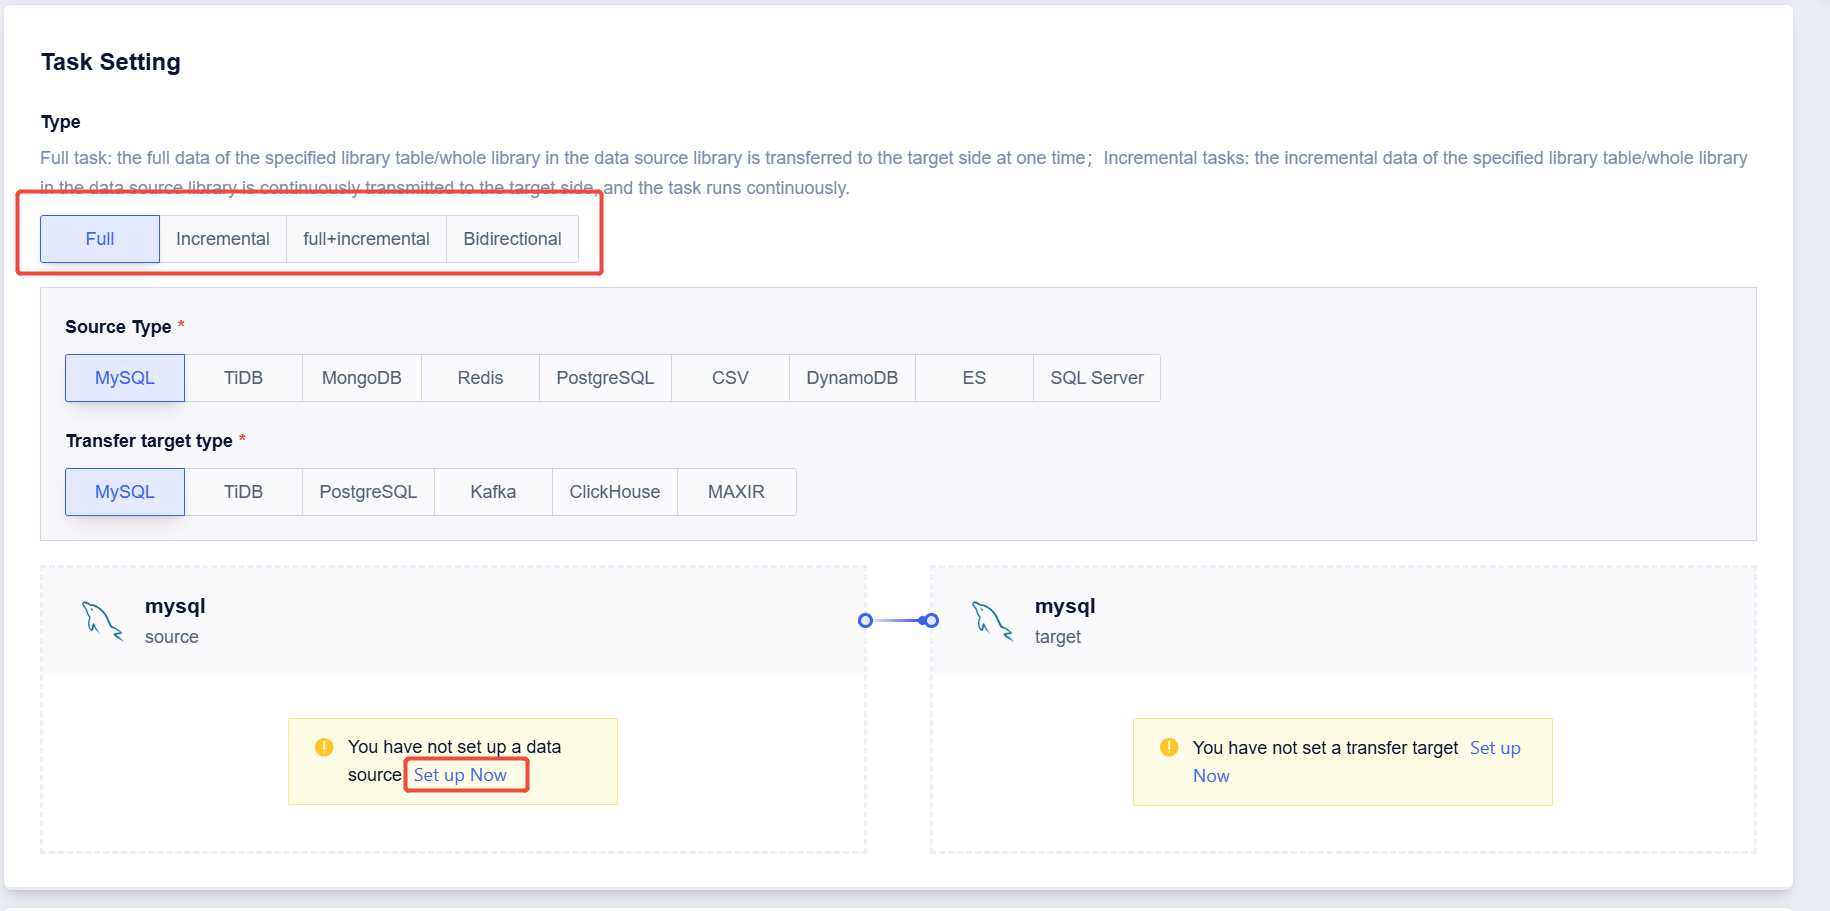1830x911 pixels.
Task: Select ES as source type
Action: tap(975, 378)
